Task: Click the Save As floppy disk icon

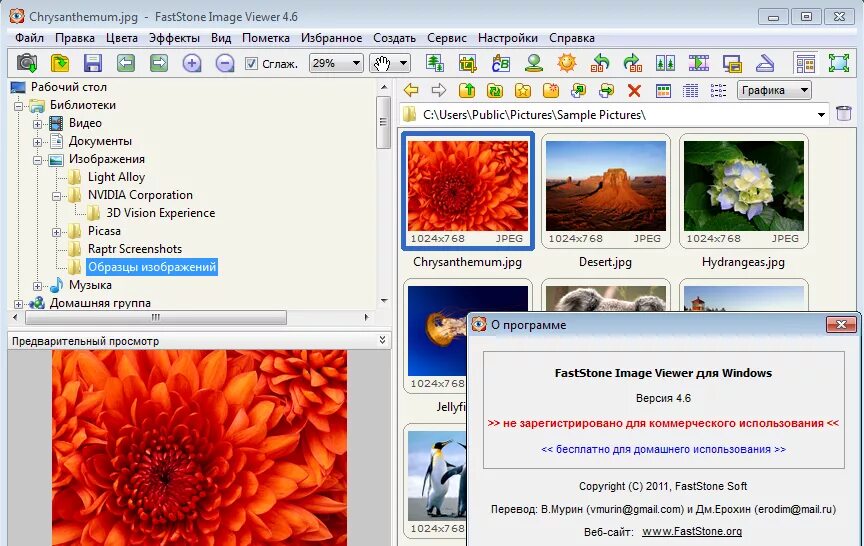Action: (93, 63)
